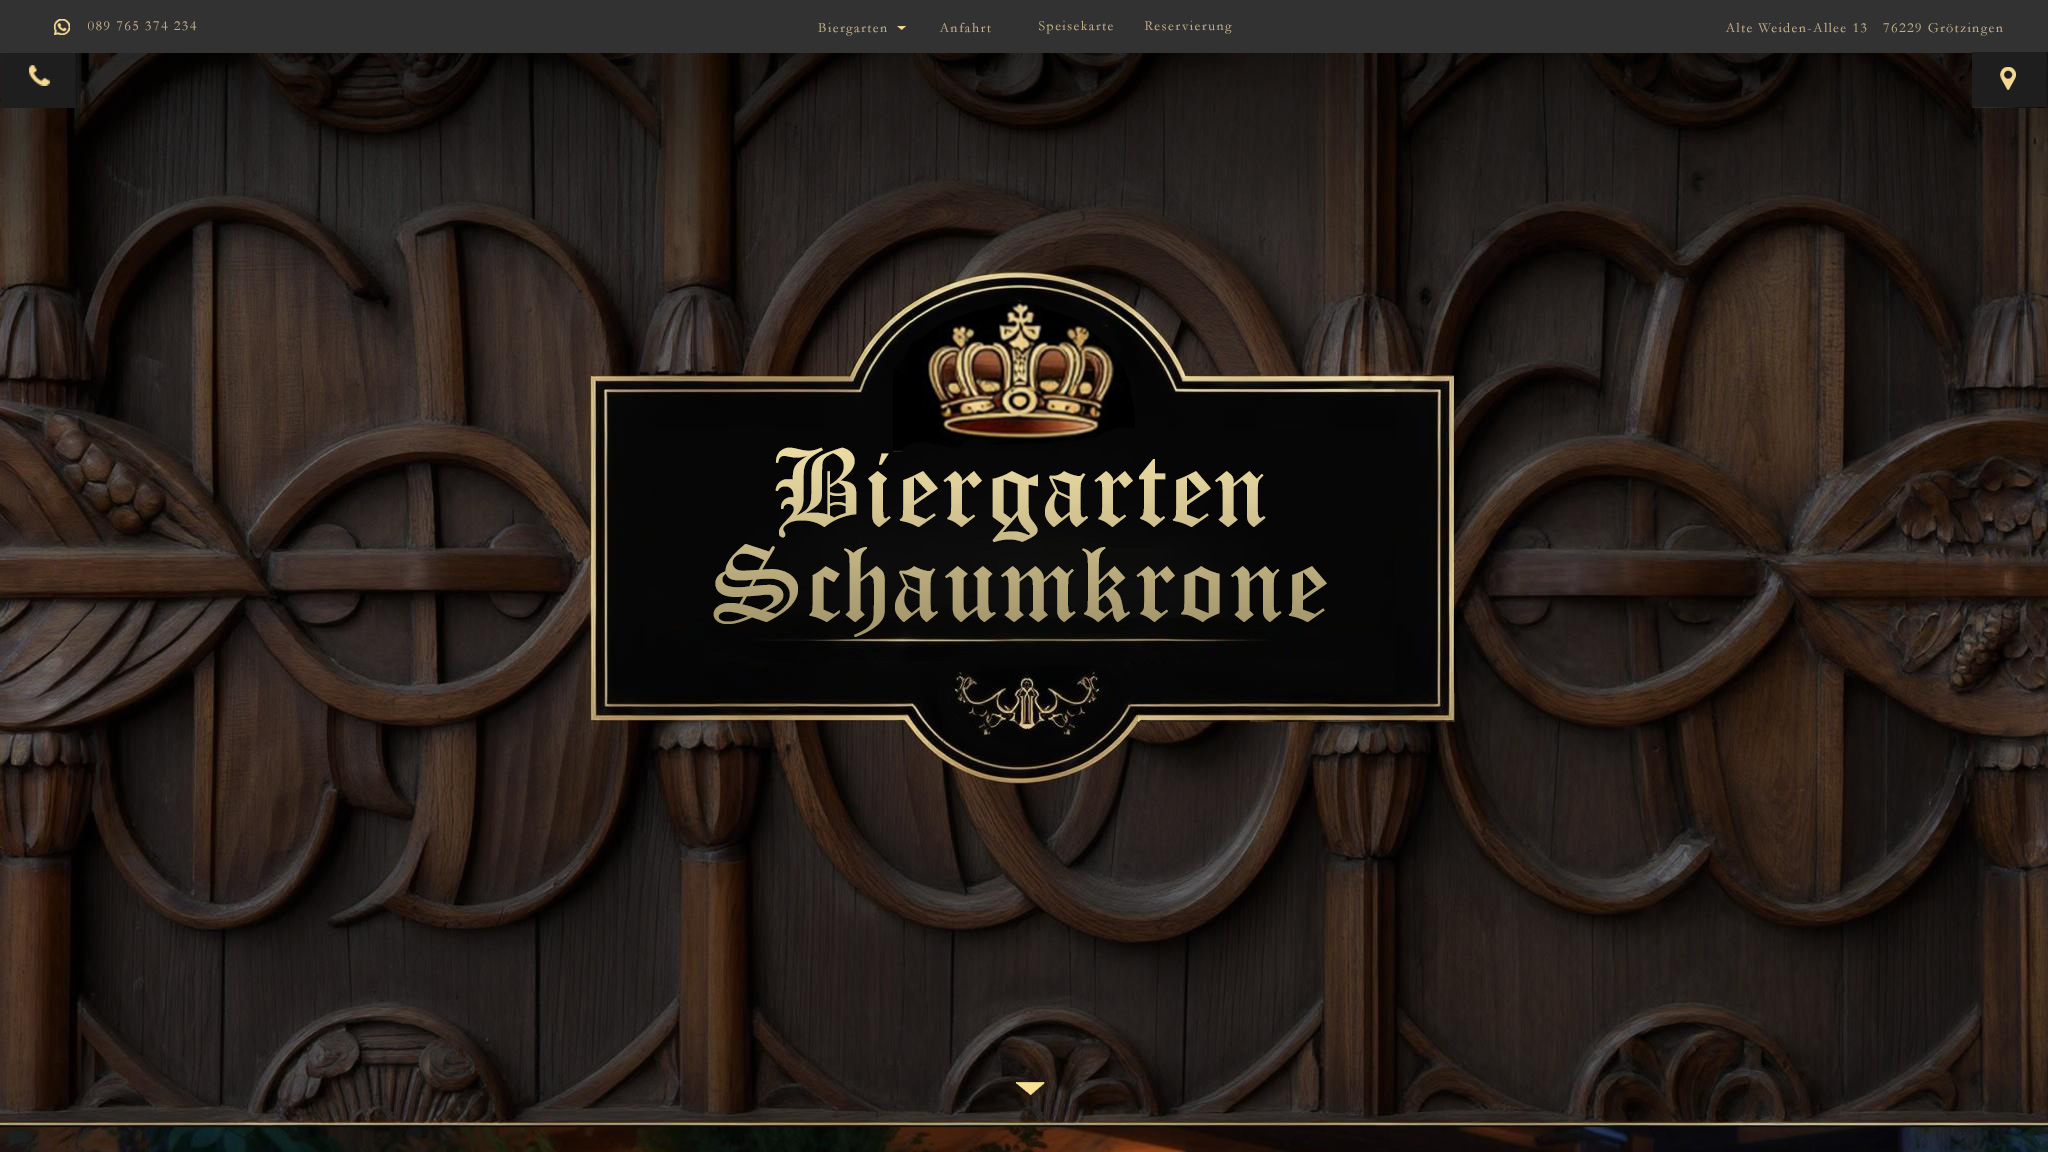Screen dimensions: 2048x1152
Task: Click address Alte Weiden-Allee 13
Action: coord(1796,28)
